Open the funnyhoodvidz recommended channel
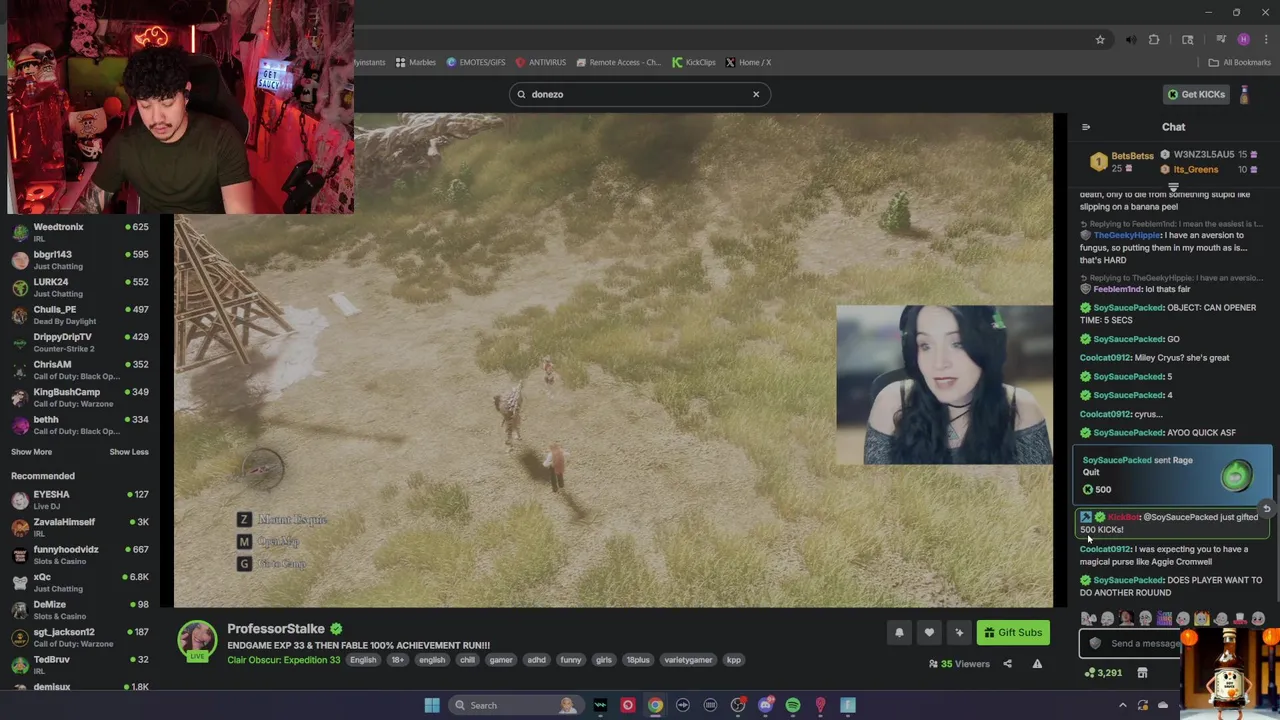Image resolution: width=1280 pixels, height=720 pixels. [80, 554]
